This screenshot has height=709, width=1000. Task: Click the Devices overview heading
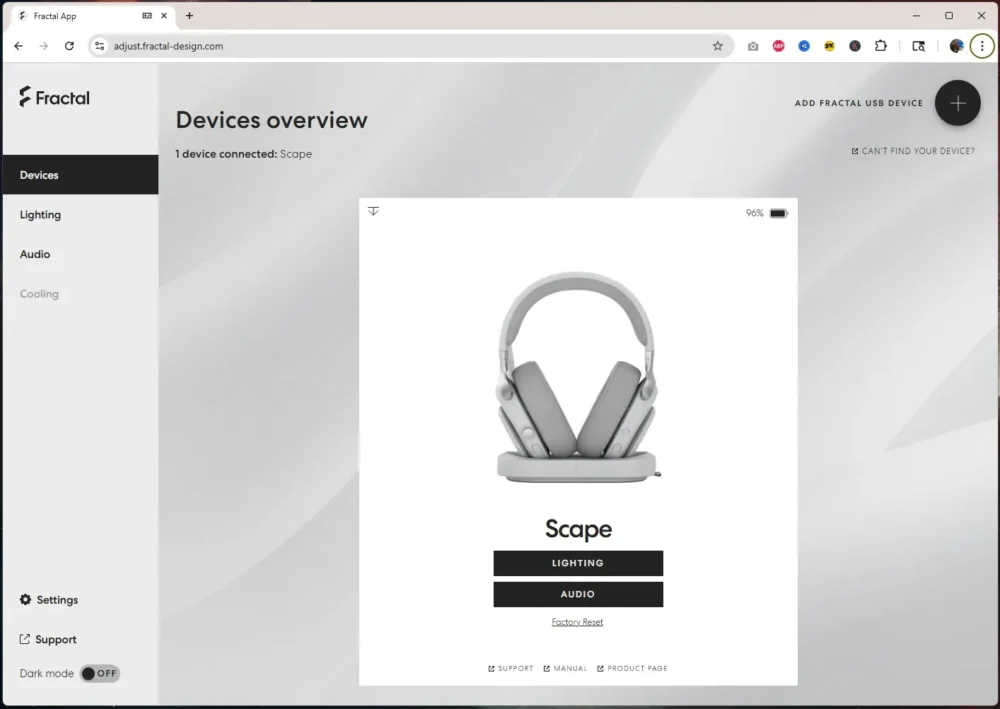tap(272, 120)
